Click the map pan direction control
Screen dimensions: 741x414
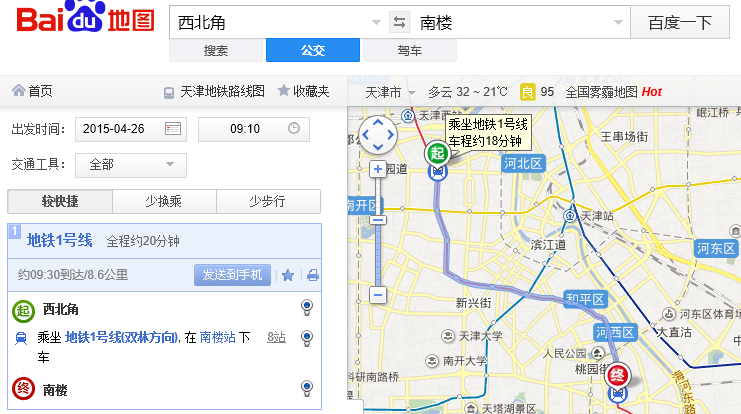pos(378,135)
